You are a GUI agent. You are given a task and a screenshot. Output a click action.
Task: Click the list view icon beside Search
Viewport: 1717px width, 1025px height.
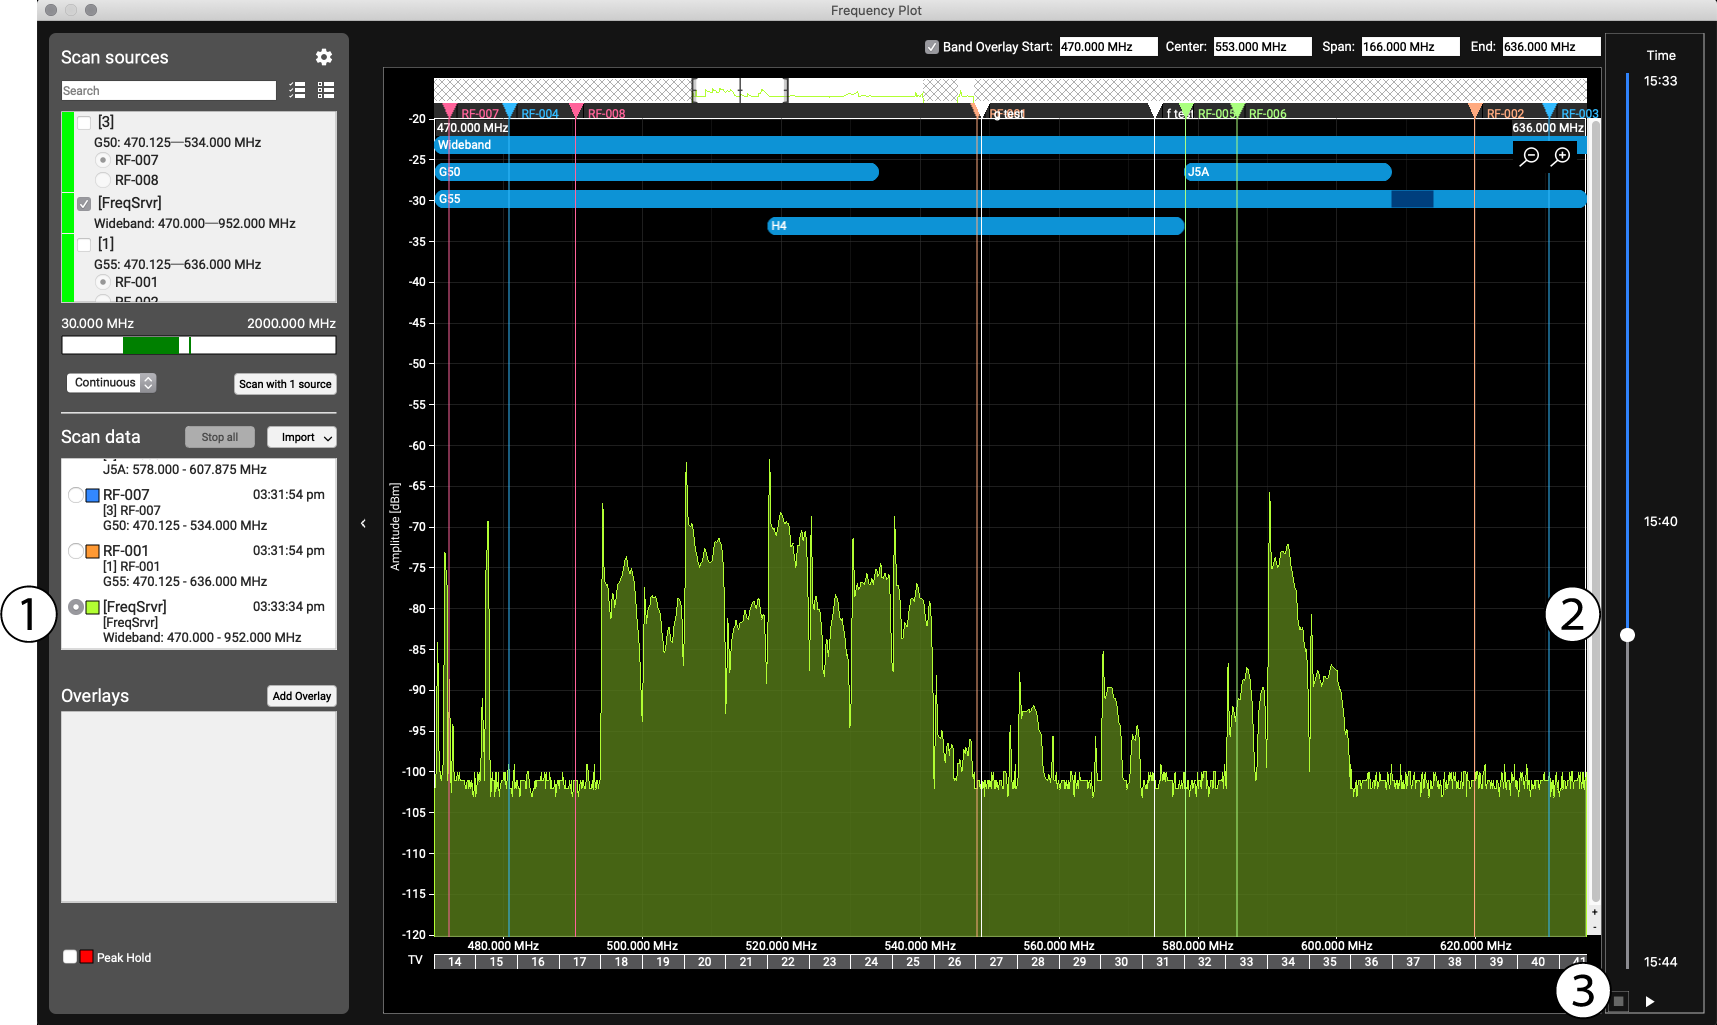(326, 90)
